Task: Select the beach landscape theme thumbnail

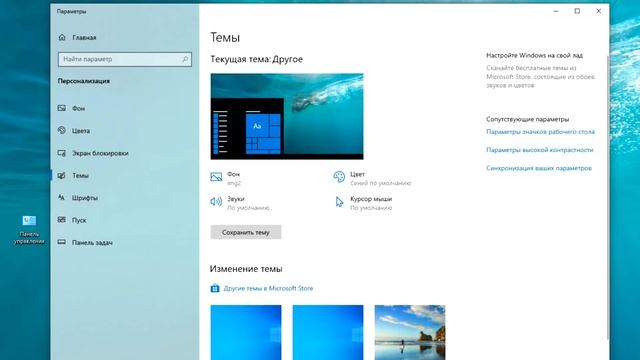Action: pos(410,332)
